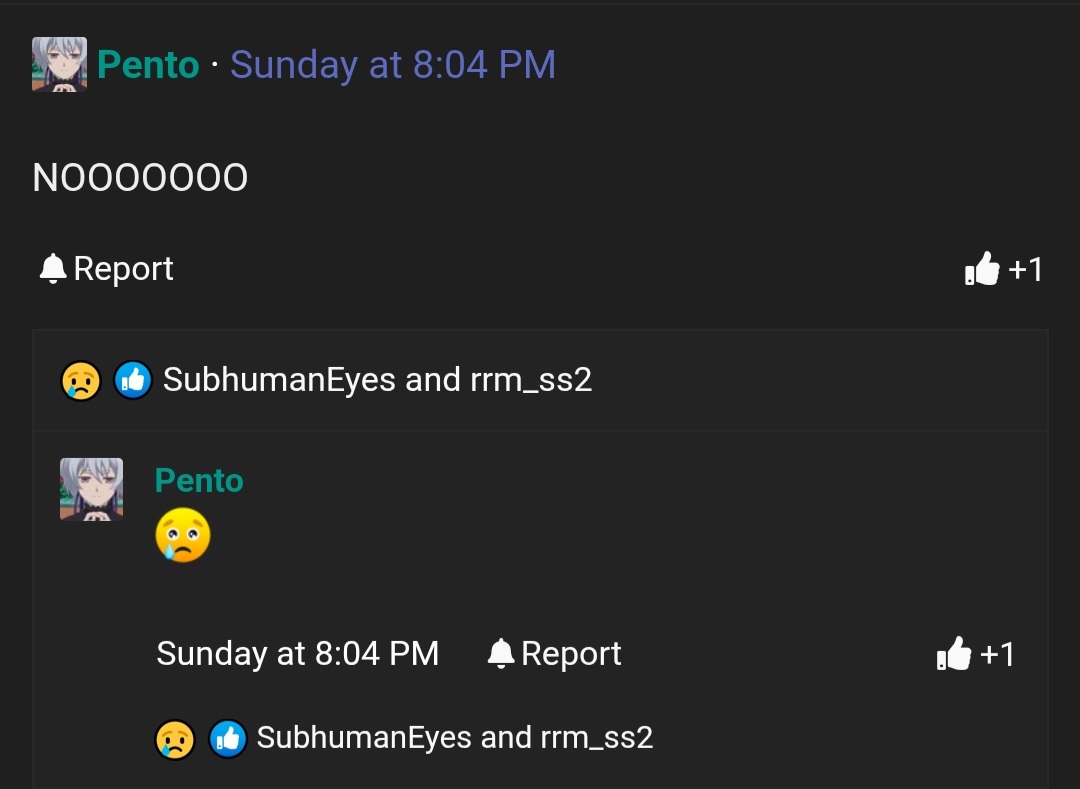The image size is (1080, 789).
Task: Open Pento's profile from top username
Action: pyautogui.click(x=148, y=65)
